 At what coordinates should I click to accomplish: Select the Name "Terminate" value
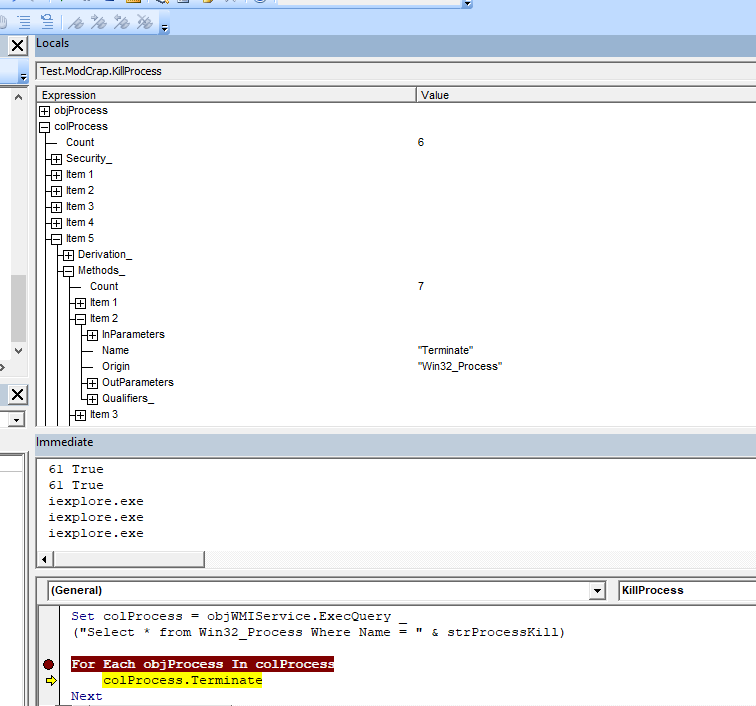tap(445, 350)
